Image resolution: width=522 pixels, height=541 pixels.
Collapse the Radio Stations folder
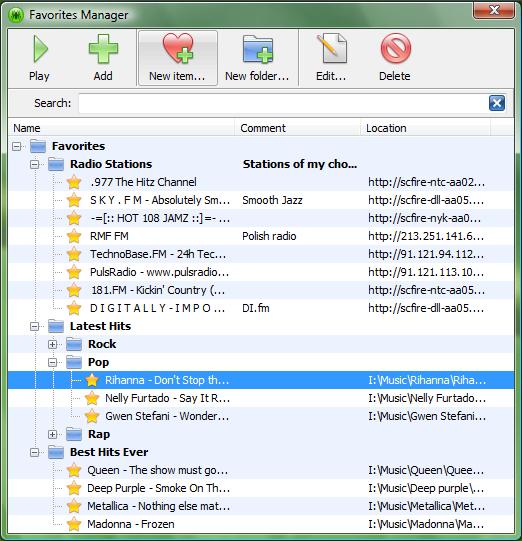tap(35, 164)
